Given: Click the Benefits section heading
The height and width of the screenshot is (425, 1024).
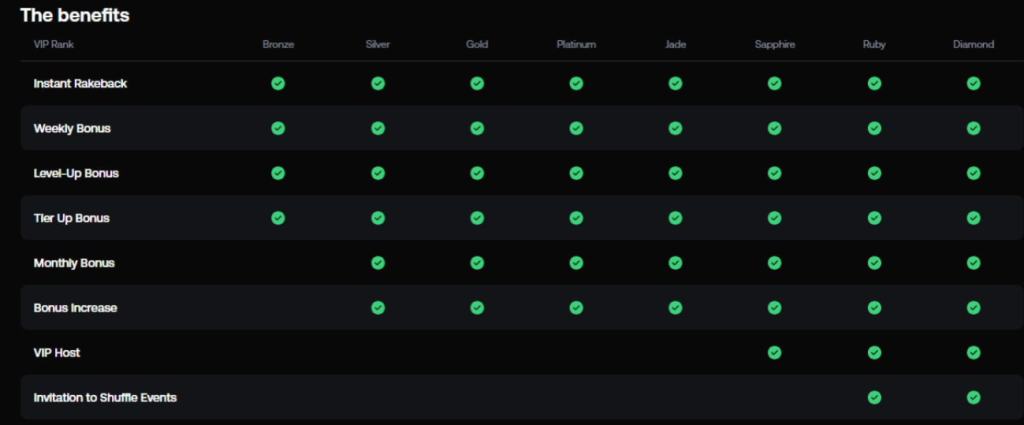Looking at the screenshot, I should tap(75, 15).
